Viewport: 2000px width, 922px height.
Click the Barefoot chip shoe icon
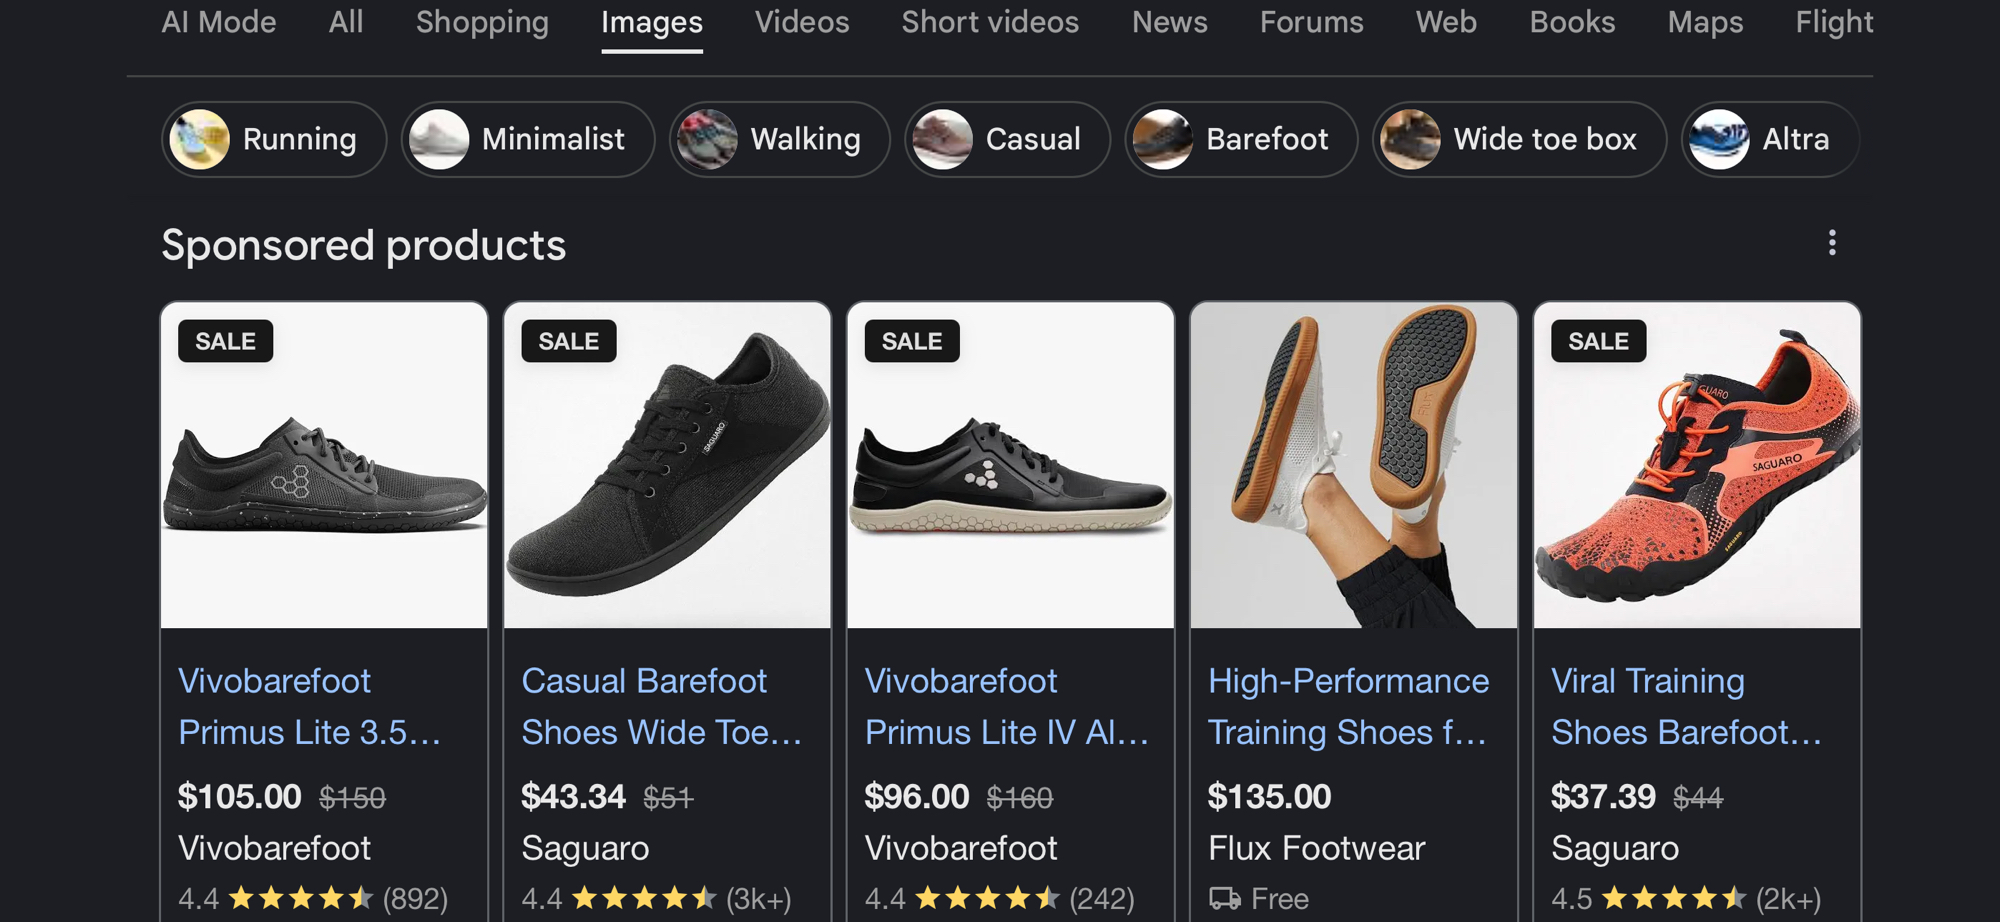click(x=1162, y=139)
